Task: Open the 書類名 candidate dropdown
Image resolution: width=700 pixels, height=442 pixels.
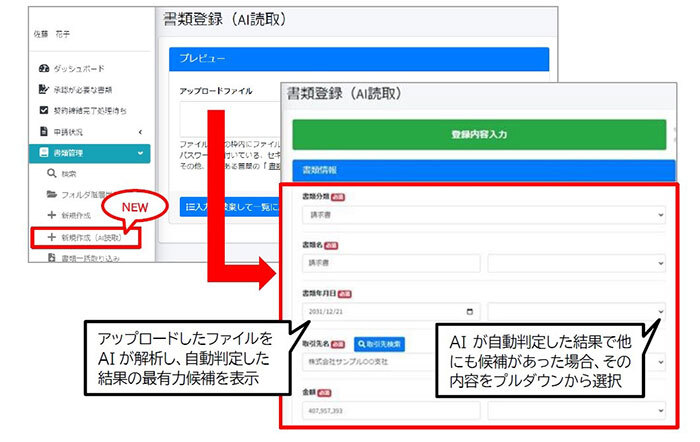Action: (x=576, y=262)
